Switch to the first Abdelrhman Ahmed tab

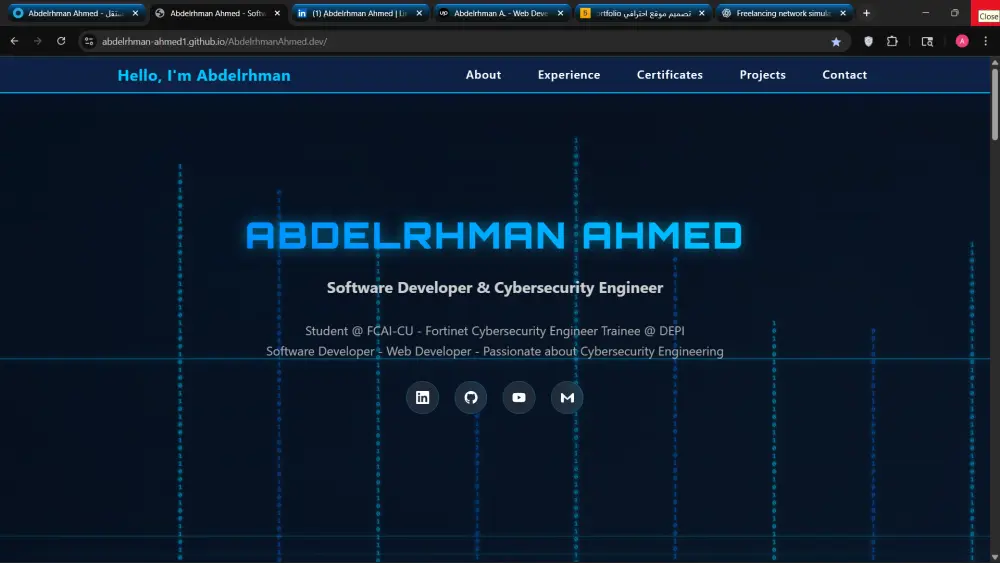pyautogui.click(x=75, y=13)
